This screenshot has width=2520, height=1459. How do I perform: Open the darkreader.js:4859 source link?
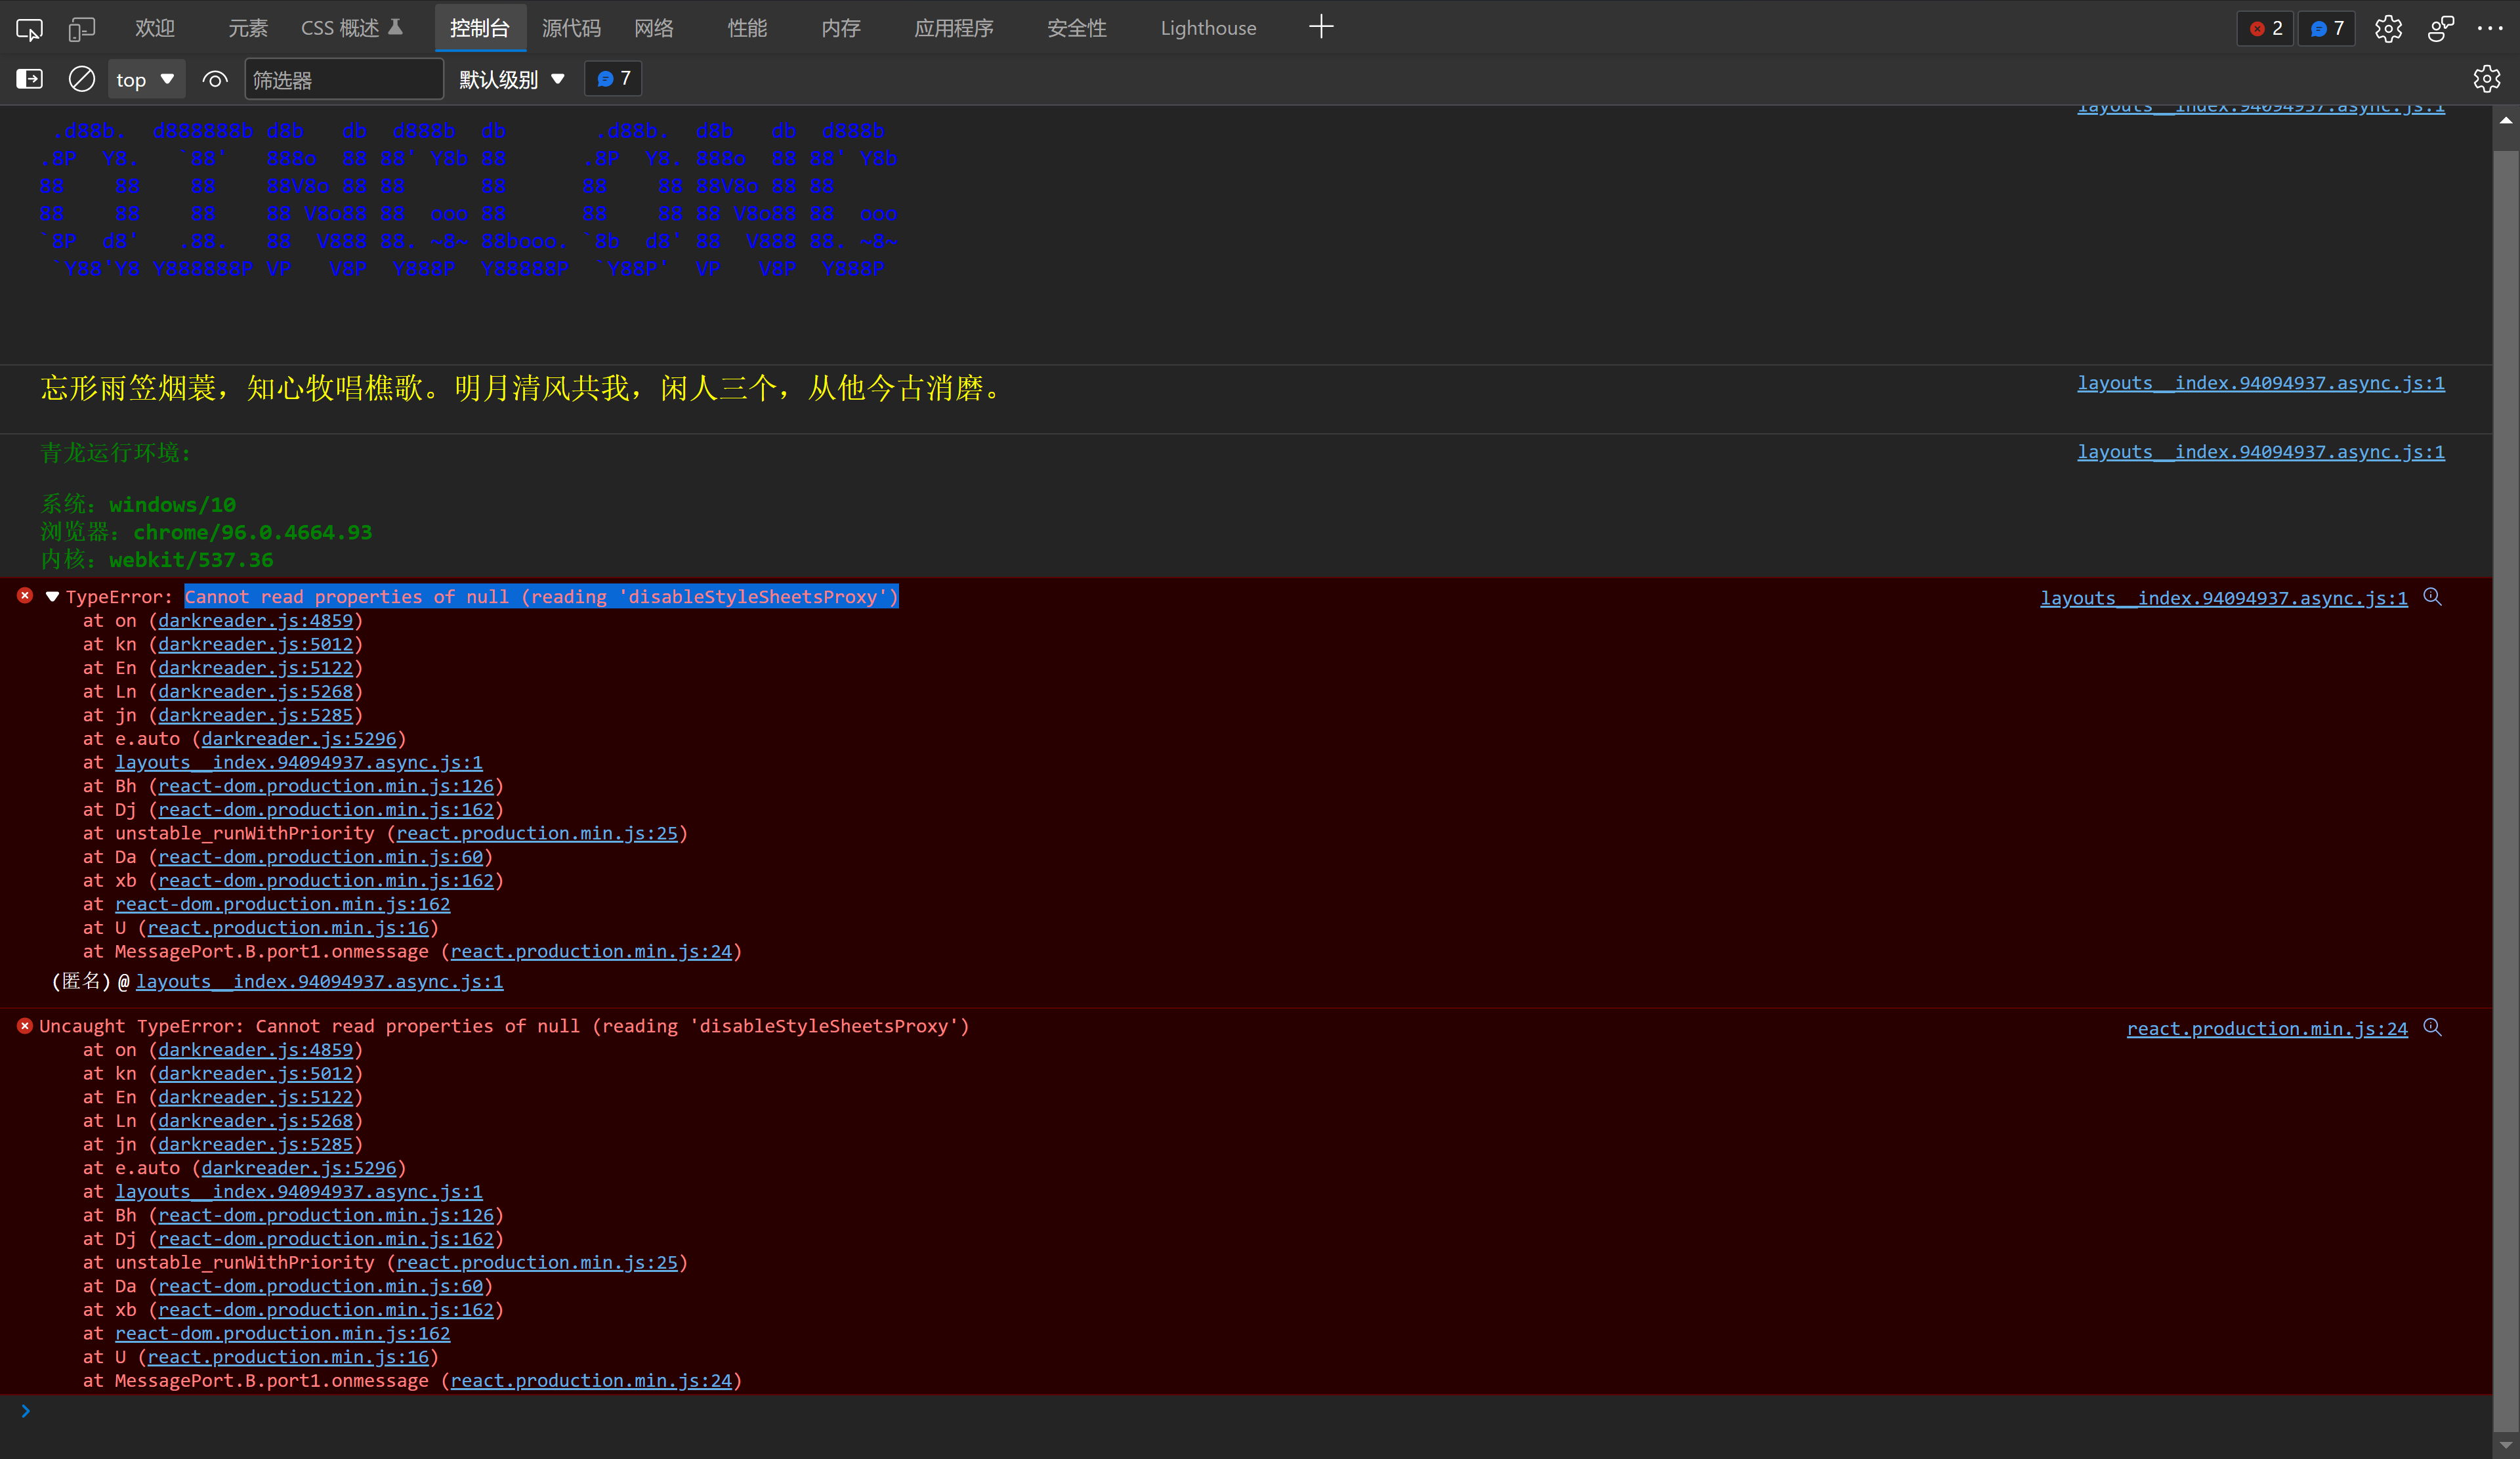pos(256,620)
